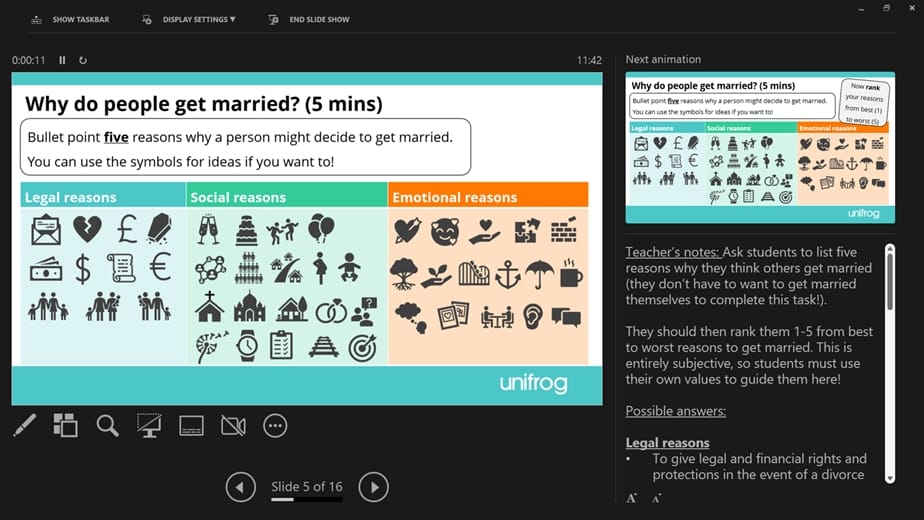Click the steaming coffee mug icon

point(571,273)
